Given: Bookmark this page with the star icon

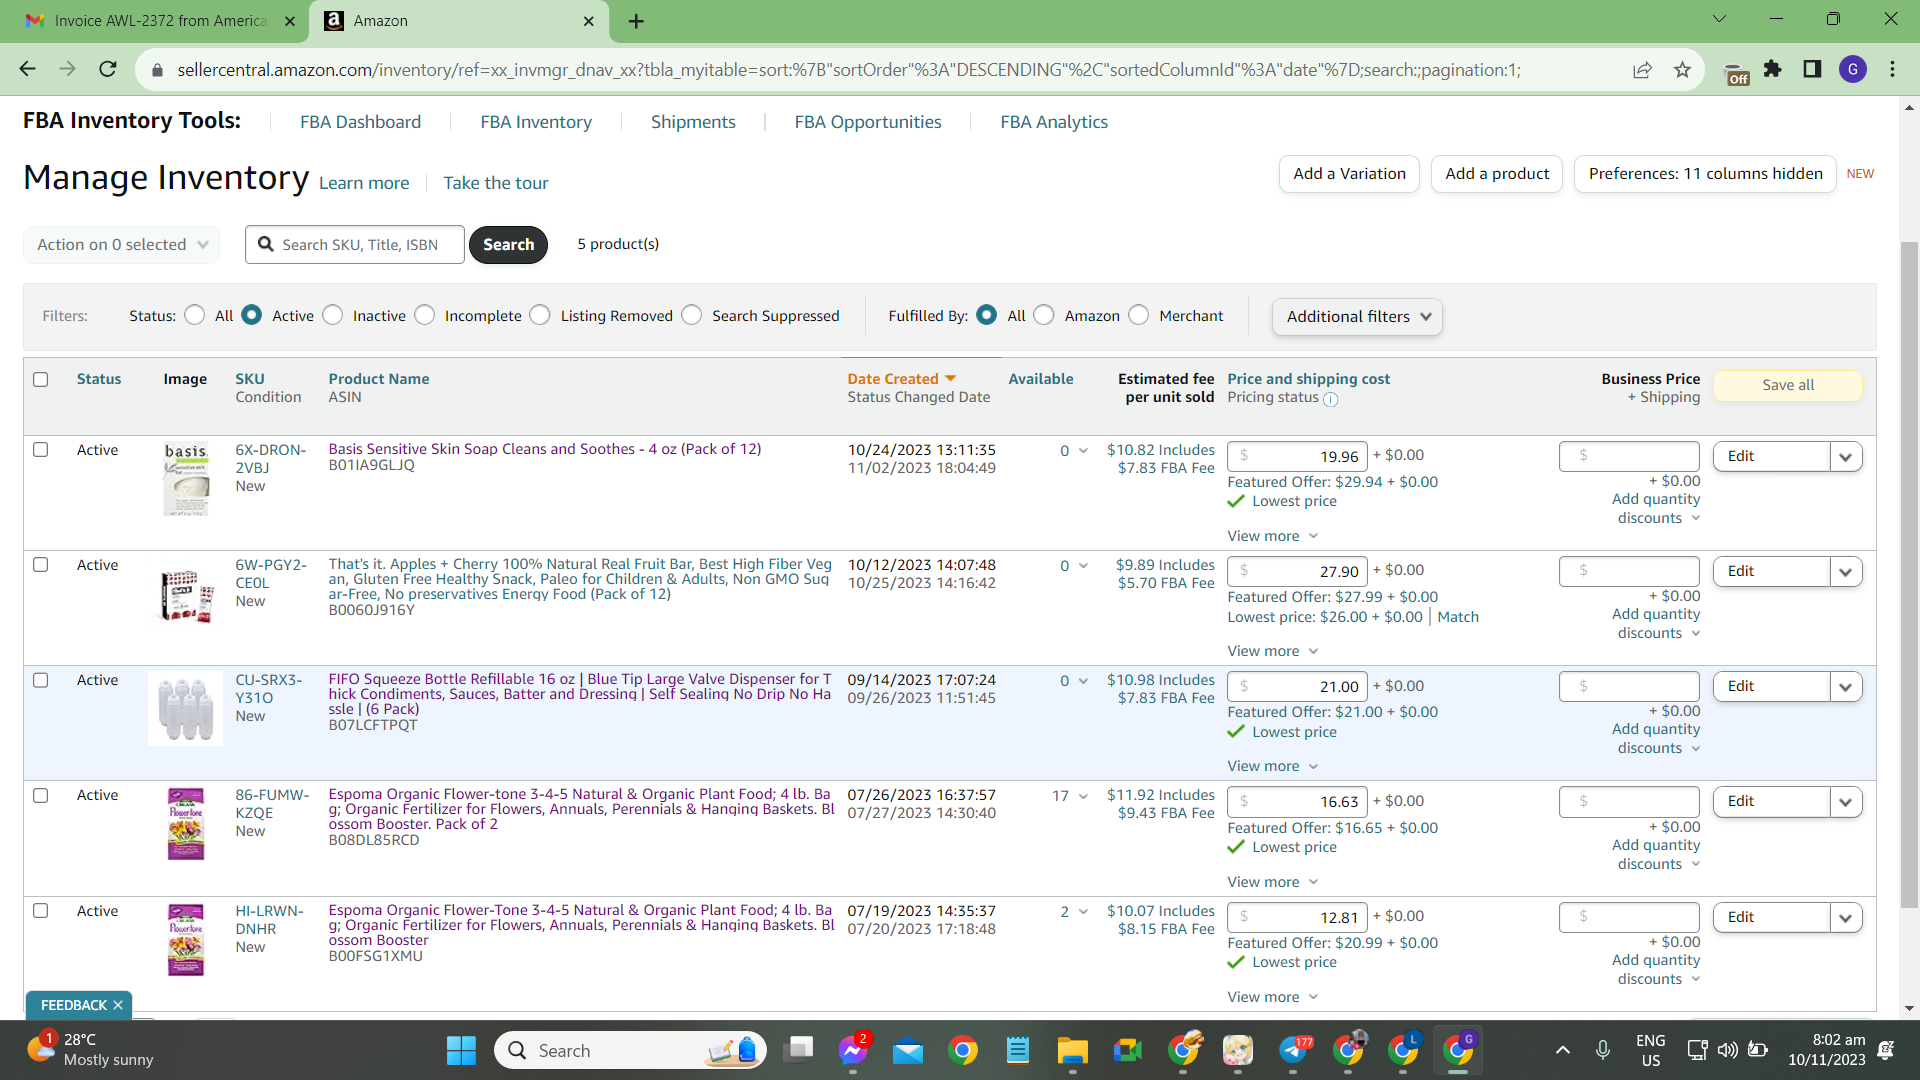Looking at the screenshot, I should coord(1682,69).
